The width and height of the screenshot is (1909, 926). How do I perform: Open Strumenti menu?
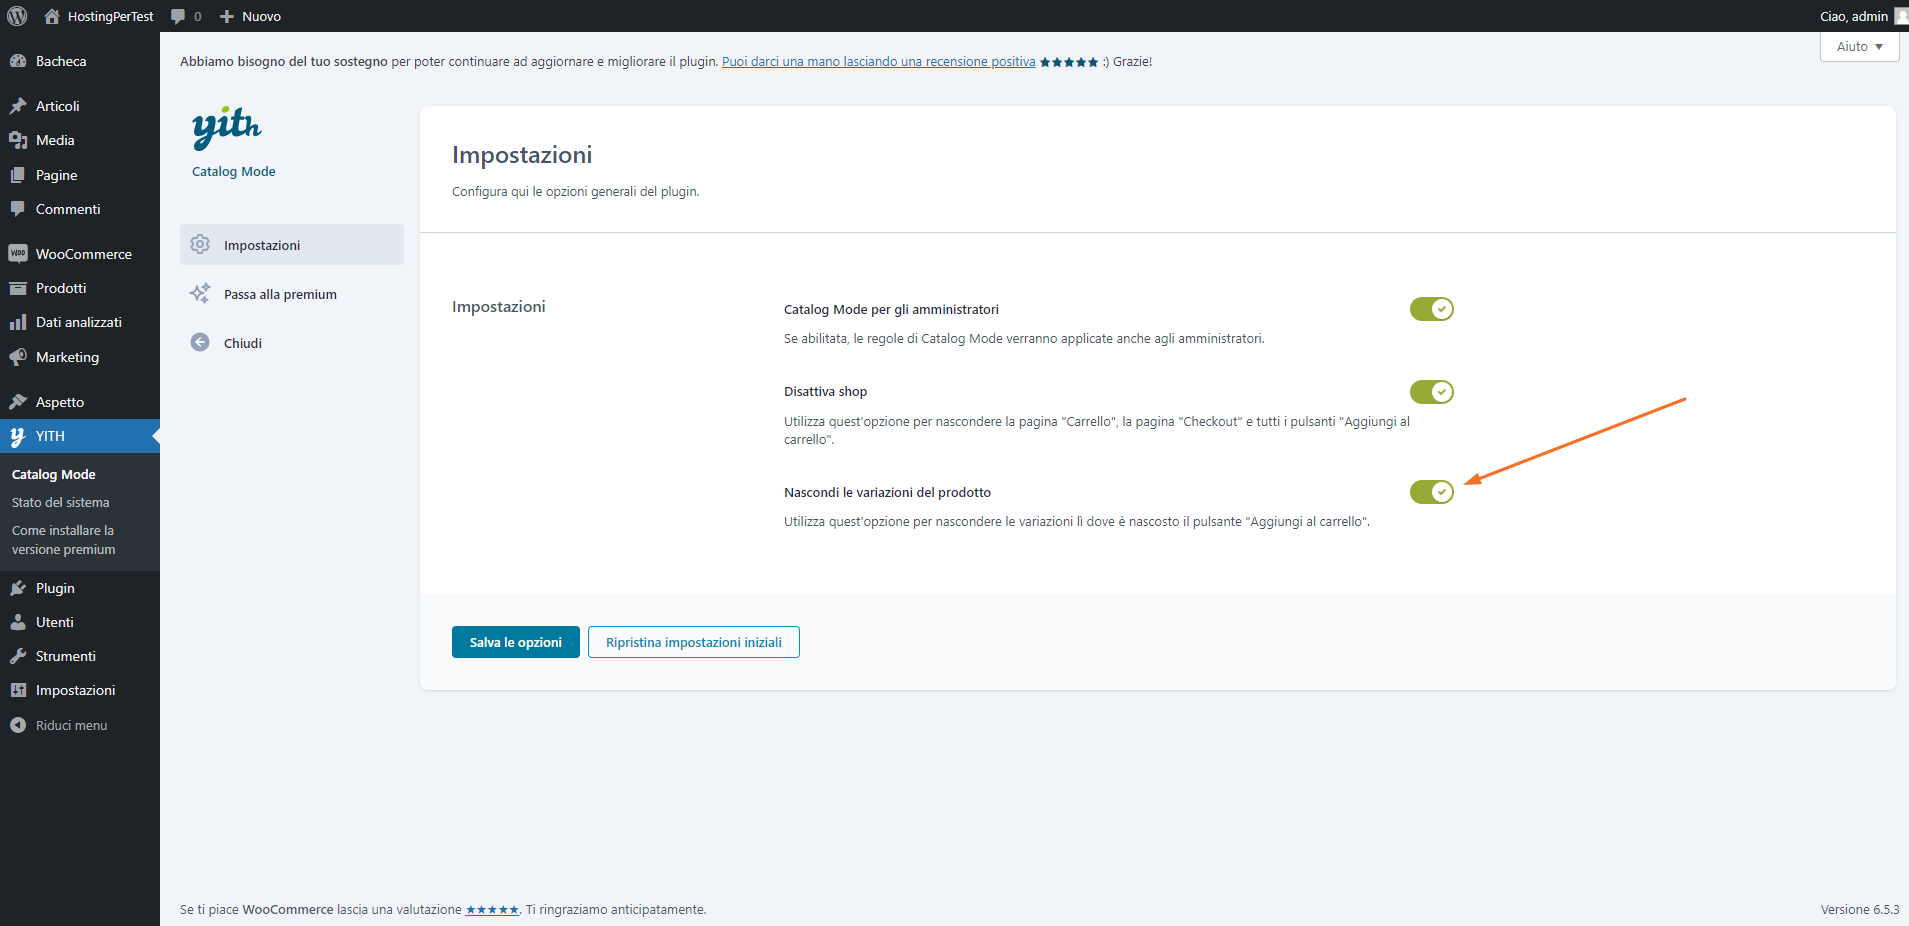pyautogui.click(x=80, y=656)
